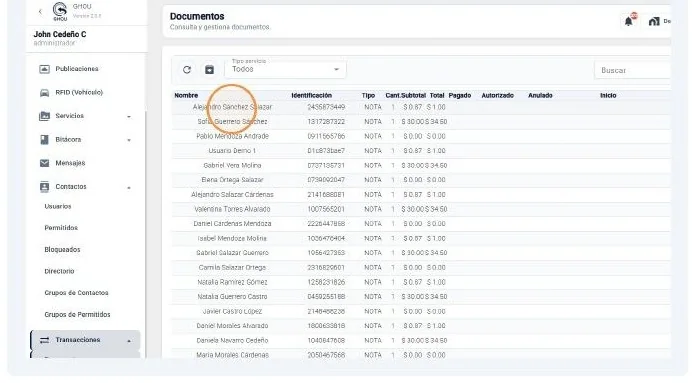Click the Bitácora book icon
This screenshot has width=695, height=383.
click(44, 140)
